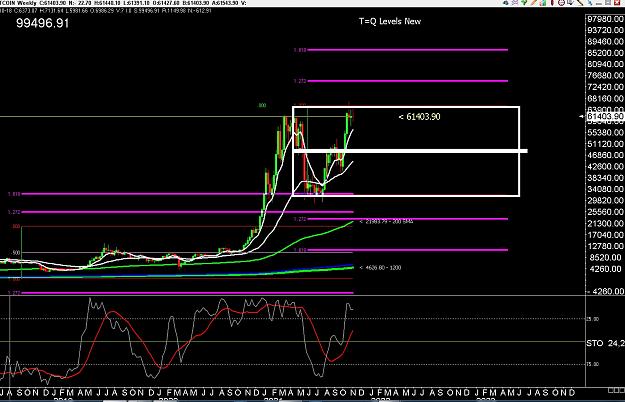
Task: Close the chart window
Action: pos(618,2)
